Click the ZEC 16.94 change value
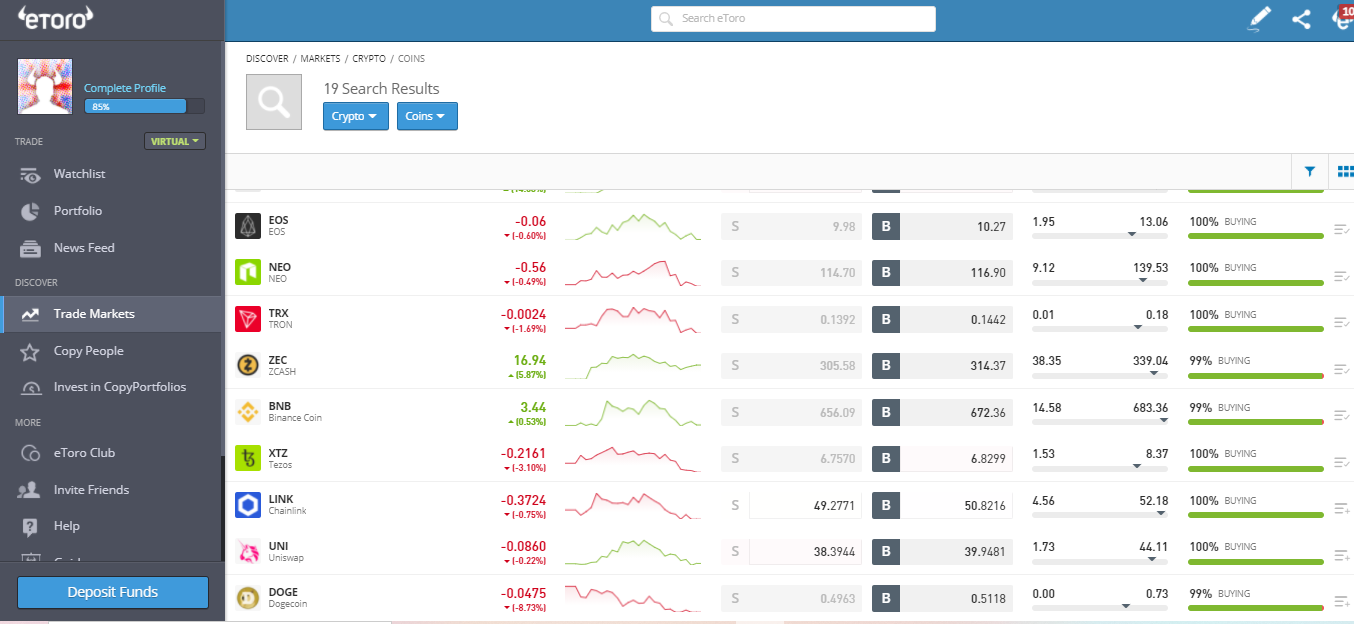The image size is (1354, 624). pos(529,359)
